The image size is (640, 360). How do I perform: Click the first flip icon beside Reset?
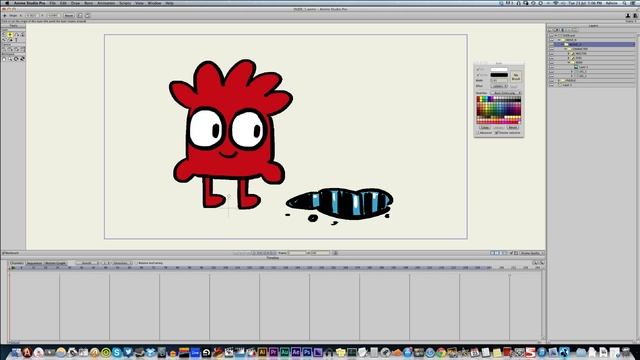(x=80, y=16)
